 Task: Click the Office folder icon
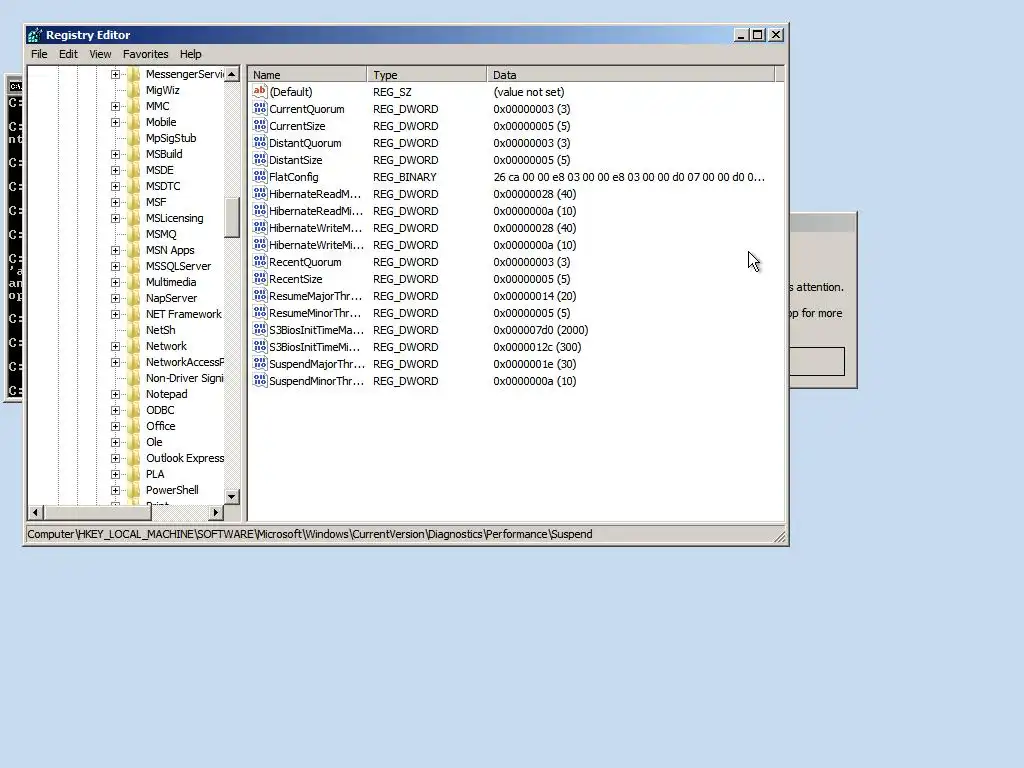[134, 426]
